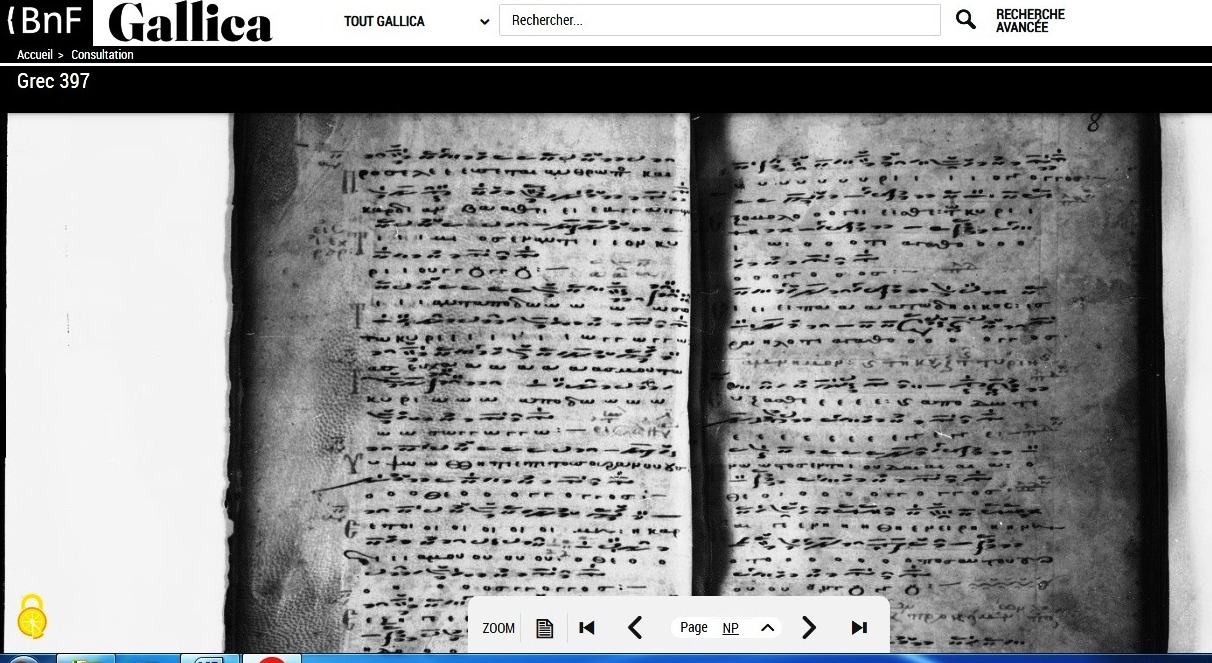The width and height of the screenshot is (1212, 663).
Task: Open Recherche Avancée link
Action: pyautogui.click(x=1029, y=21)
